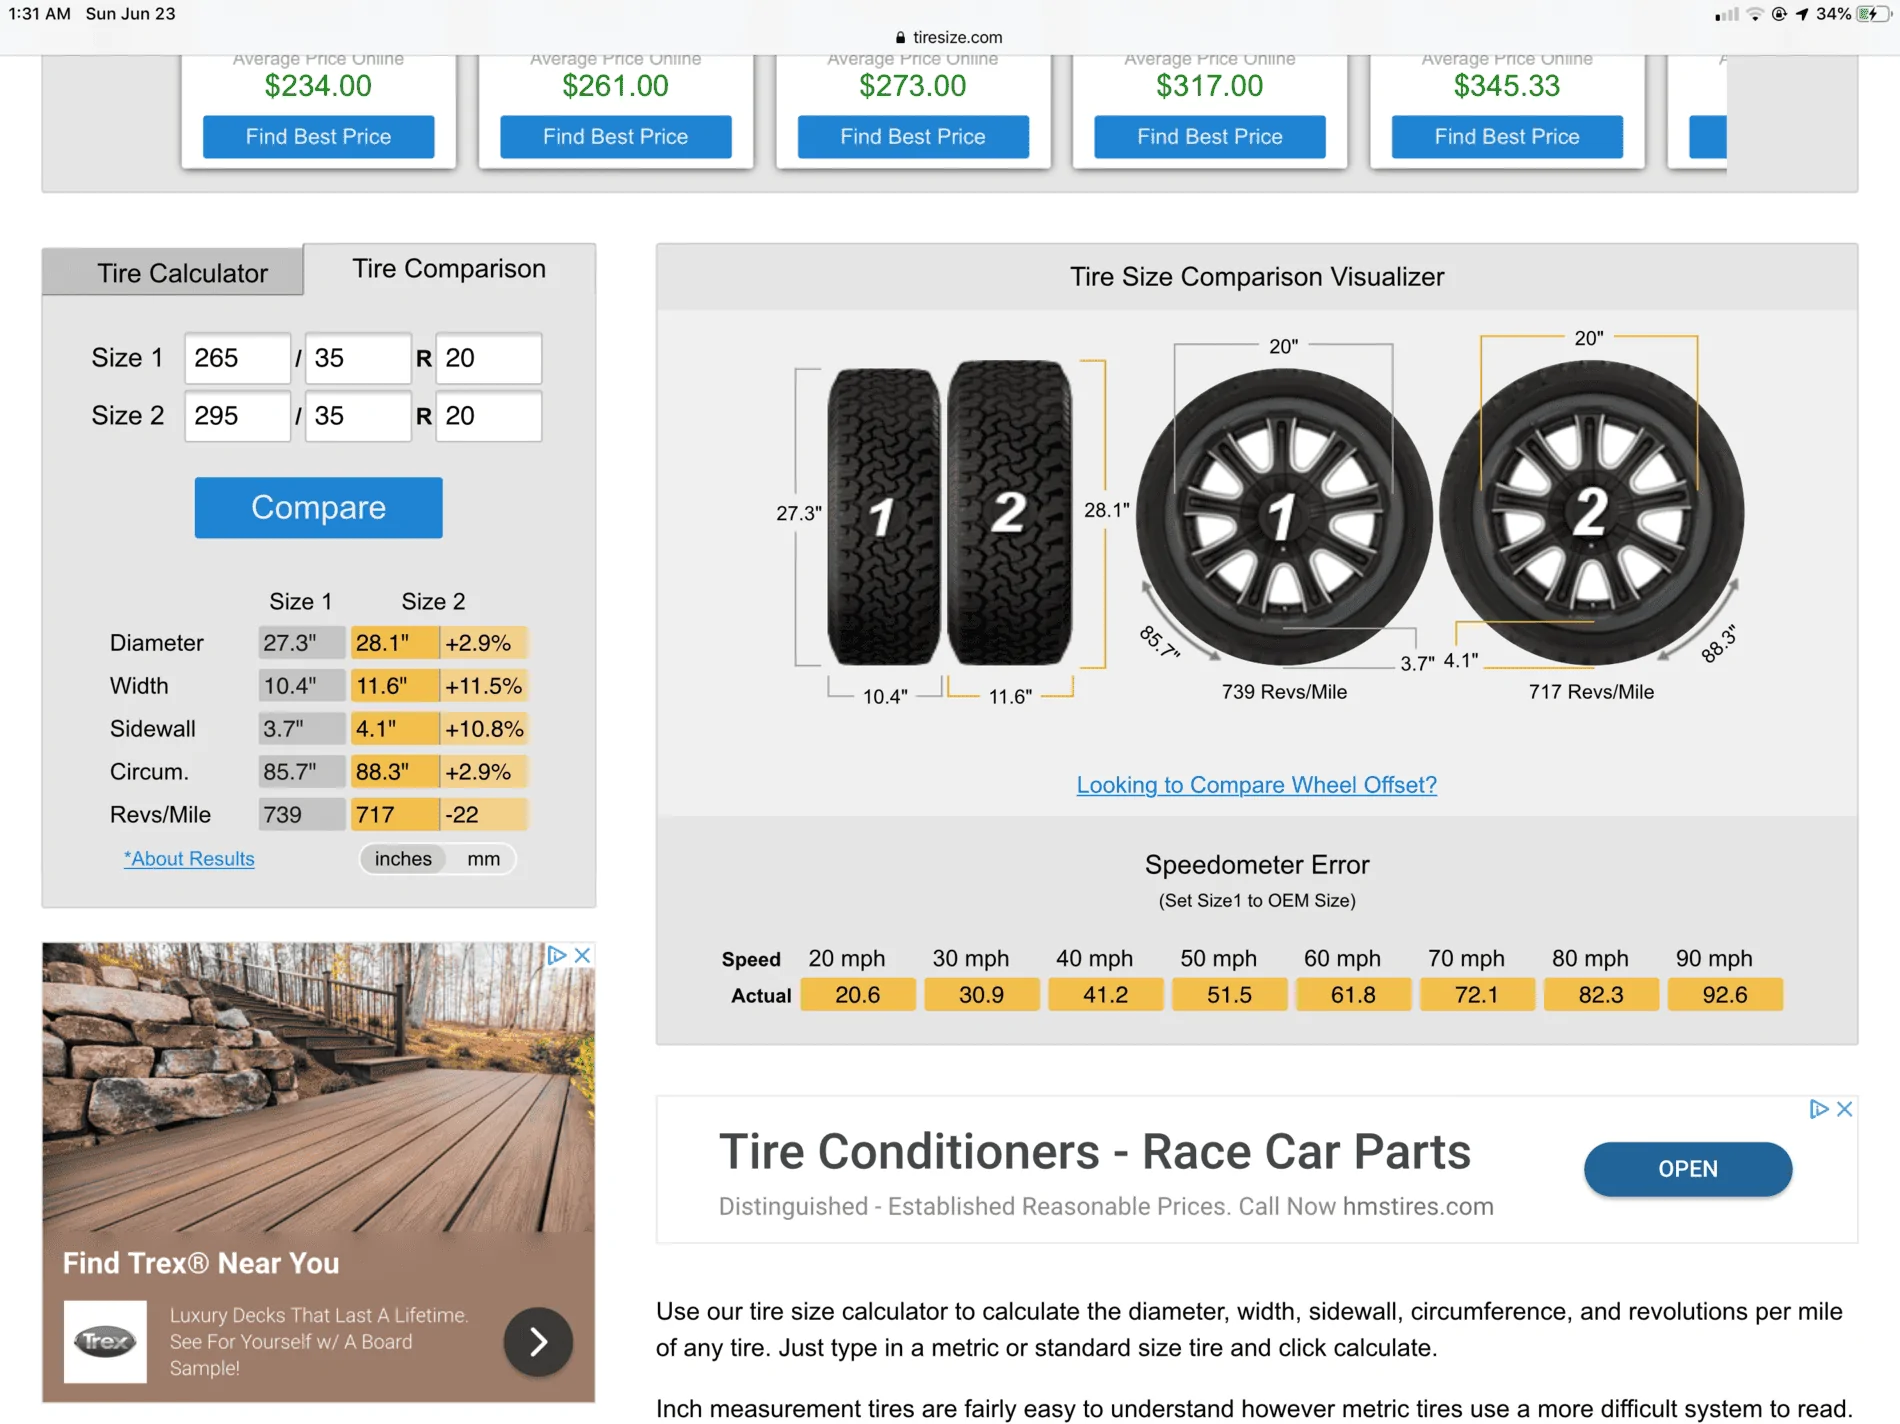Image resolution: width=1900 pixels, height=1424 pixels.
Task: Open Looking to Compare Wheel Offset link
Action: coord(1256,785)
